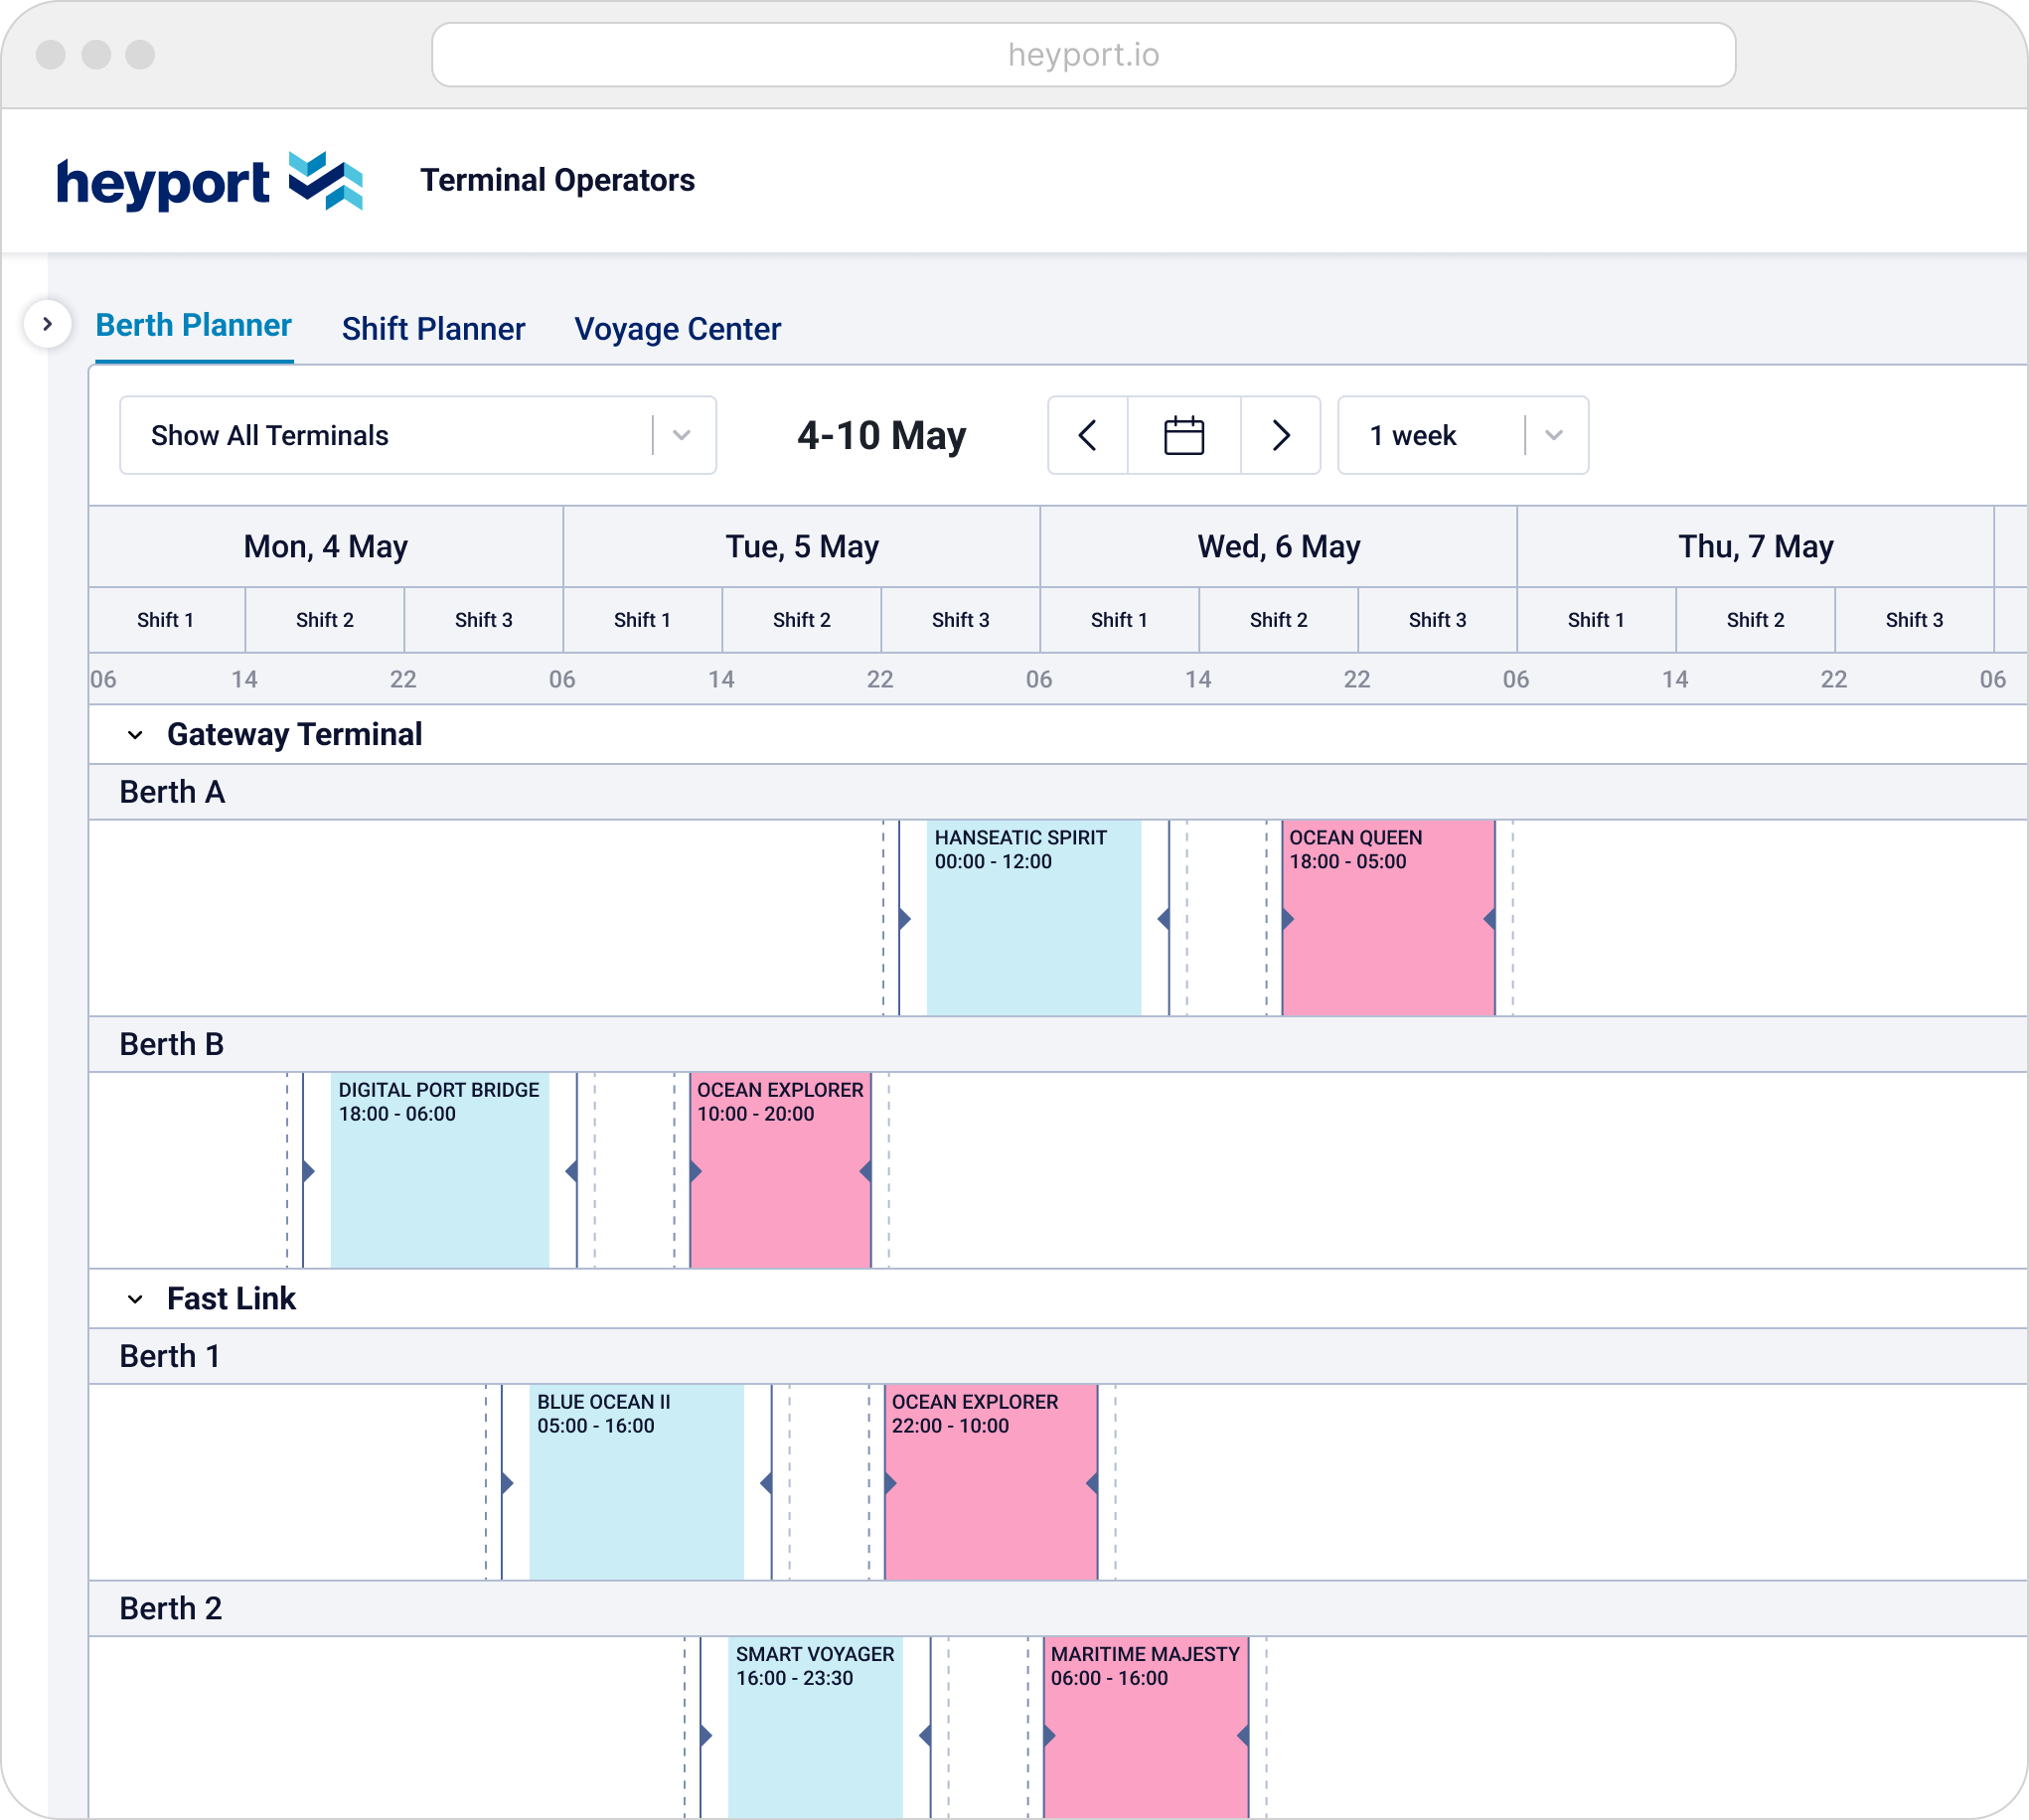
Task: Click the heyport logo
Action: coord(209,181)
